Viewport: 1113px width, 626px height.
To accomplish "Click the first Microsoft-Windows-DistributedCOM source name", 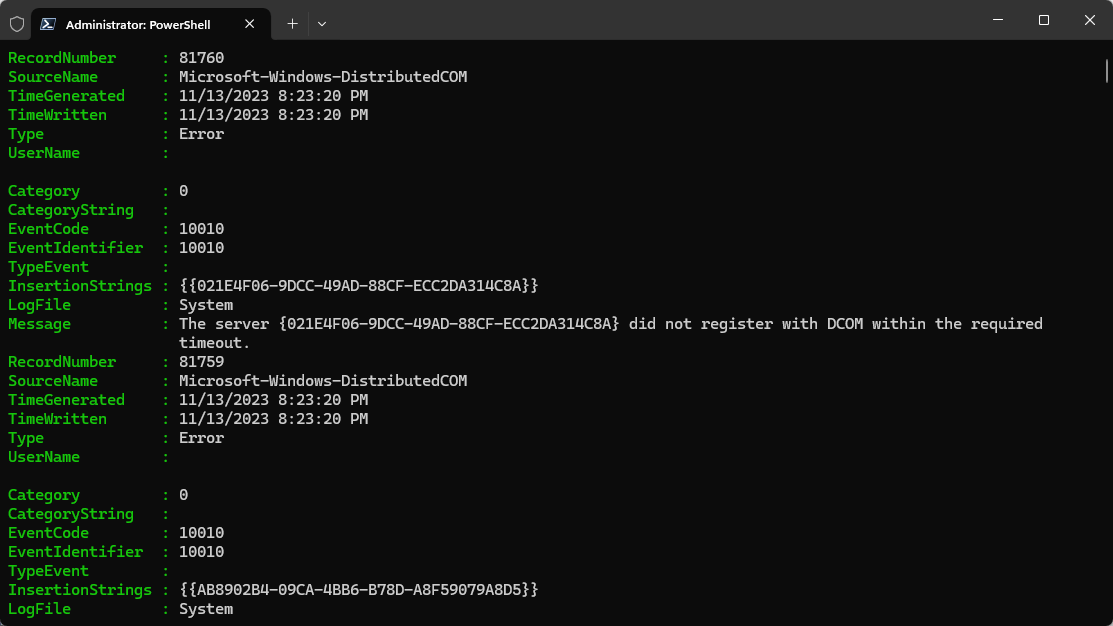I will point(323,77).
